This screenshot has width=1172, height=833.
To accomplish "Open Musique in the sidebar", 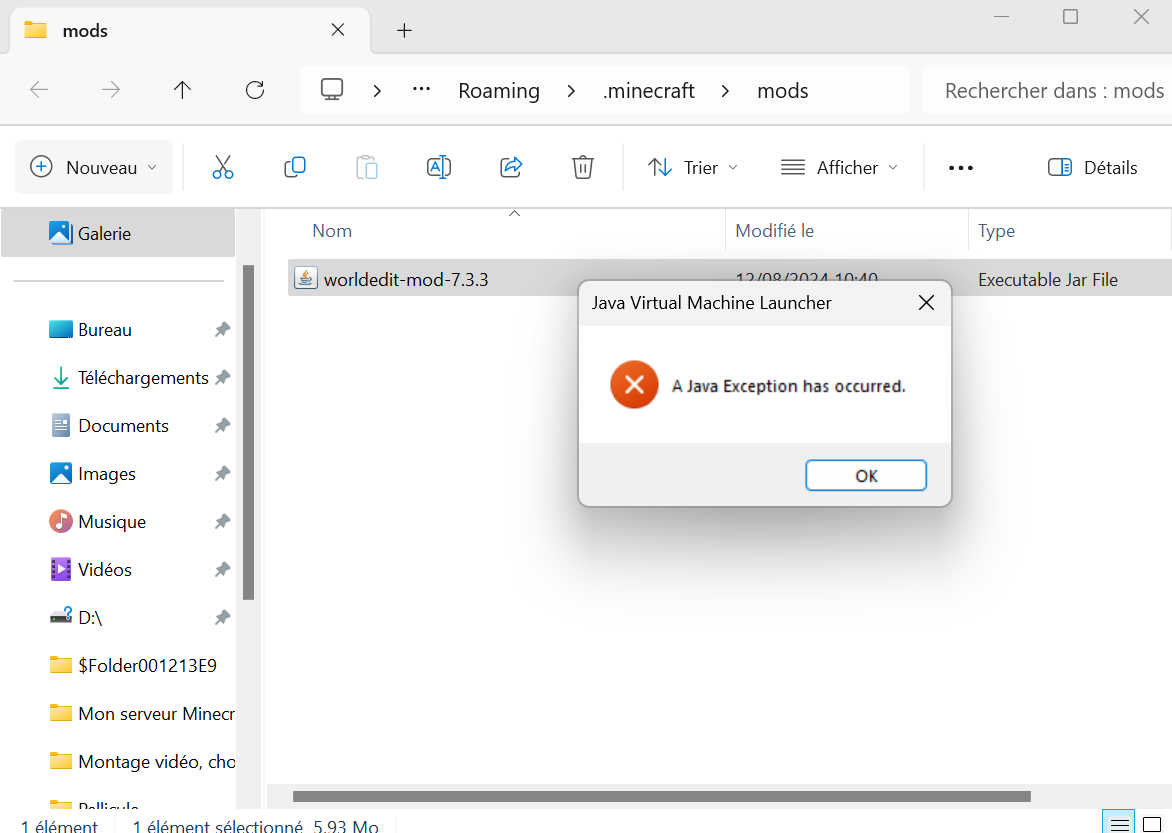I will 112,521.
